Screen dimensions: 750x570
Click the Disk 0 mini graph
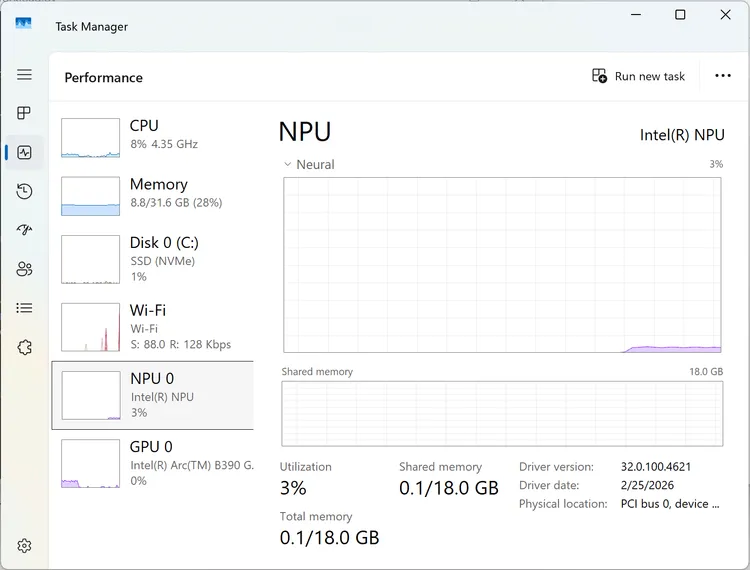point(90,259)
